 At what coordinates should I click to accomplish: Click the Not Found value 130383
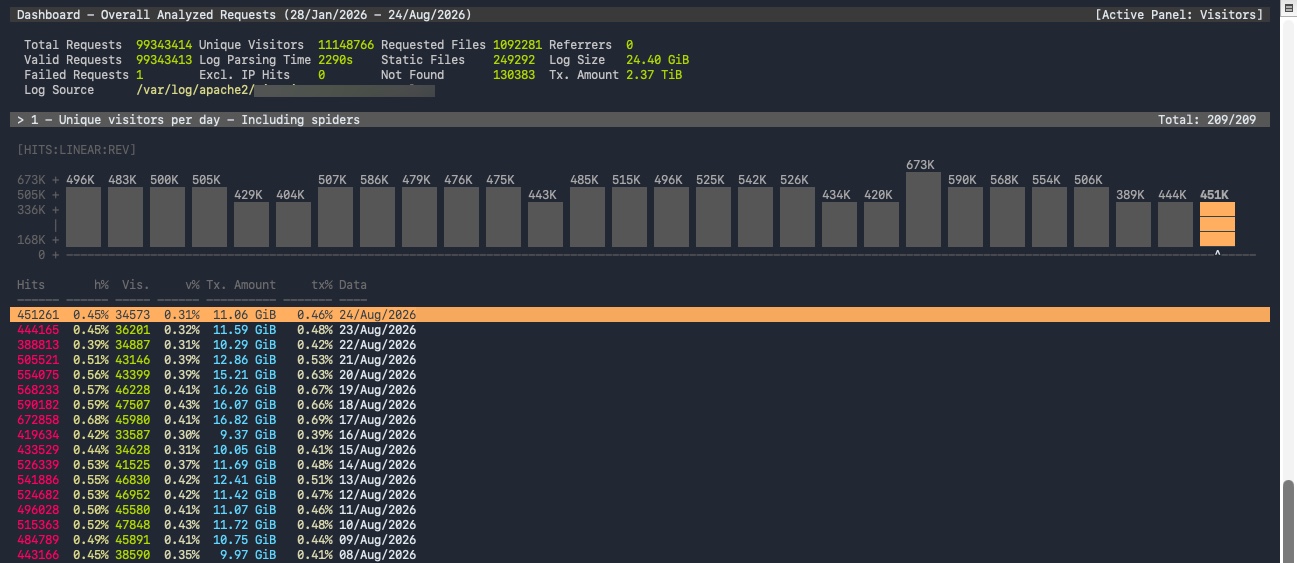click(514, 75)
